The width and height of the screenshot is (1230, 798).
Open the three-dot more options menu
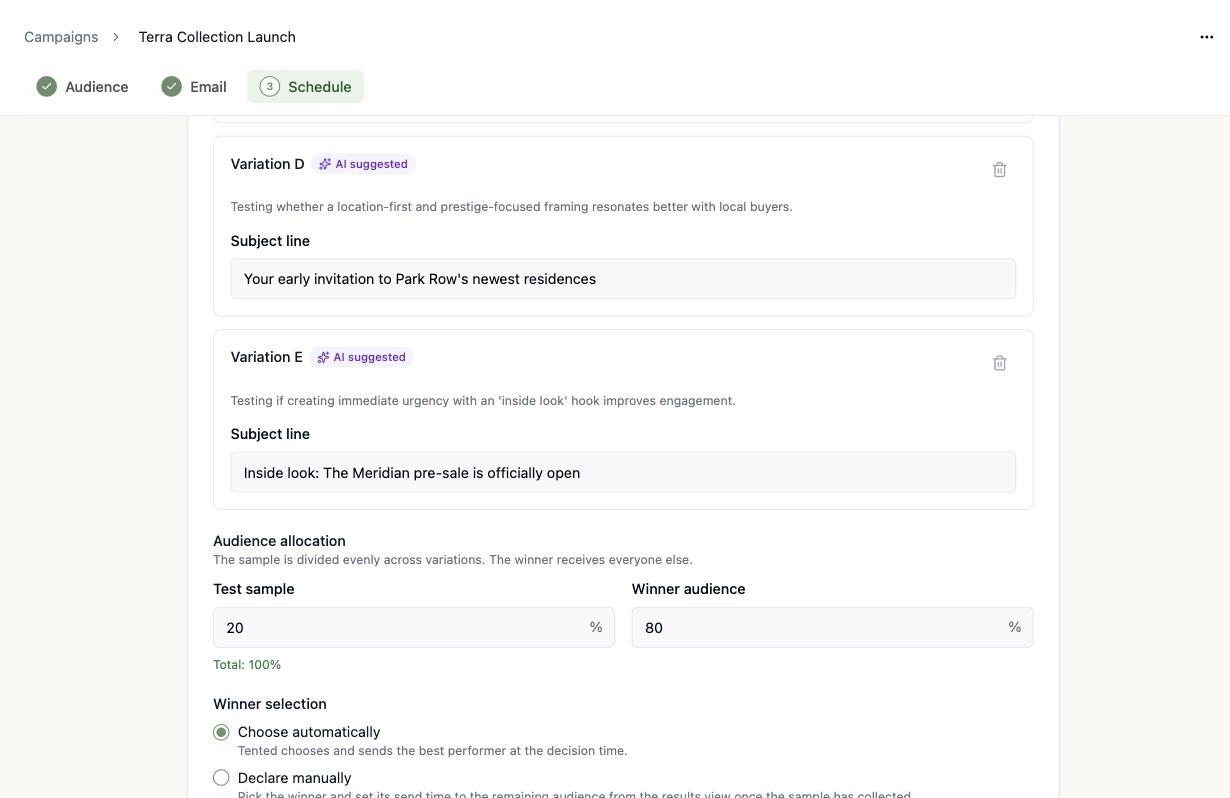click(x=1206, y=37)
